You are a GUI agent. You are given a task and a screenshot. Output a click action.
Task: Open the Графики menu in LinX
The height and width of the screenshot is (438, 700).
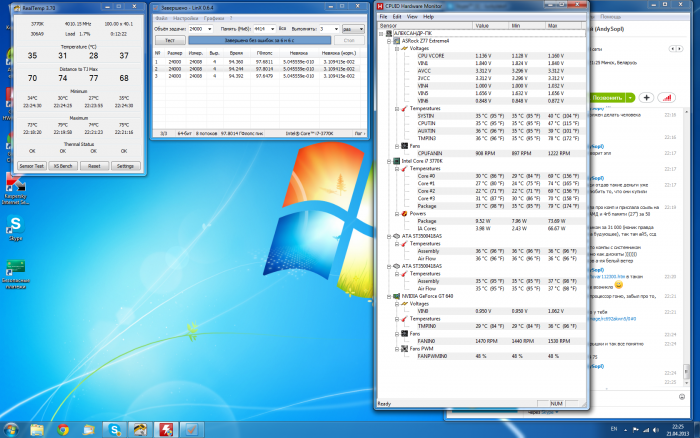pos(214,18)
